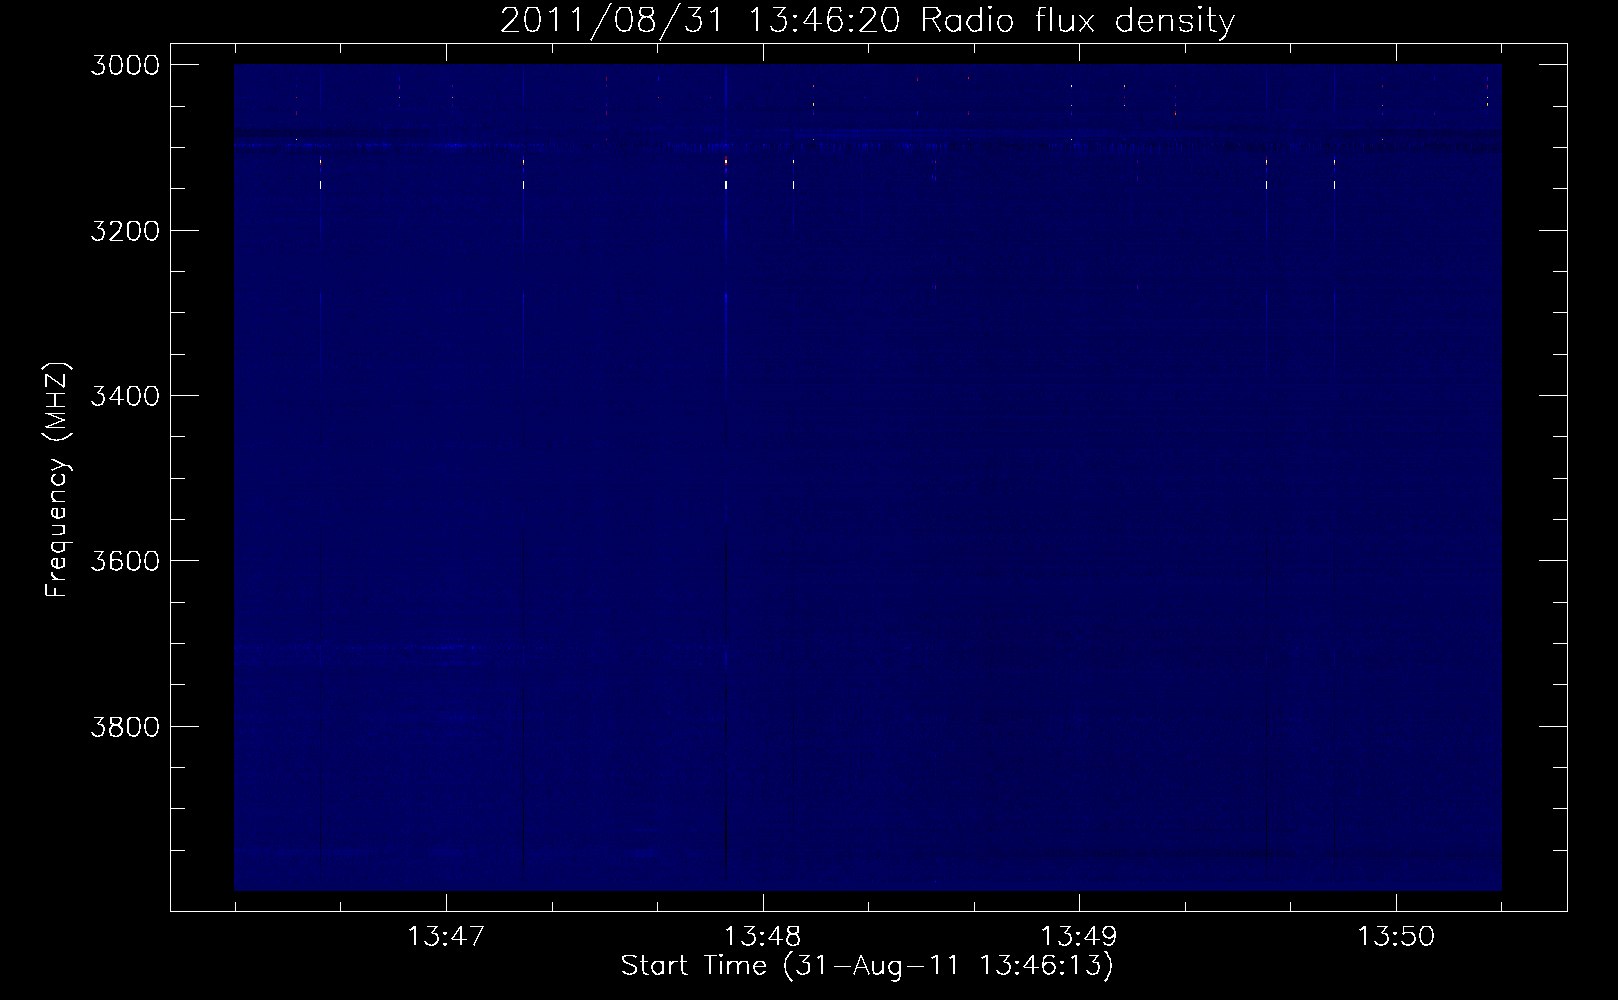The image size is (1618, 1000).
Task: Click the 13:47 time tick label
Action: pyautogui.click(x=446, y=937)
